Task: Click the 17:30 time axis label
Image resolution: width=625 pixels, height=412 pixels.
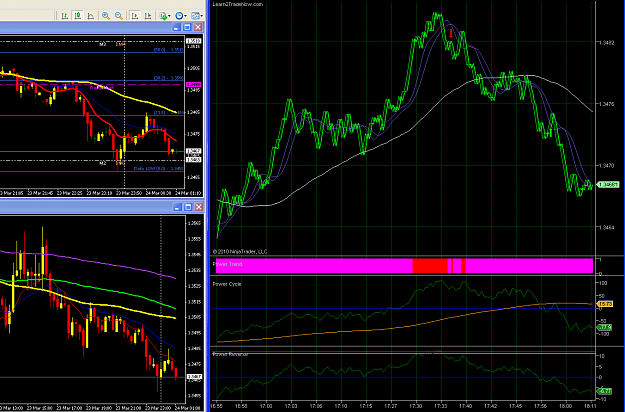Action: [x=416, y=406]
